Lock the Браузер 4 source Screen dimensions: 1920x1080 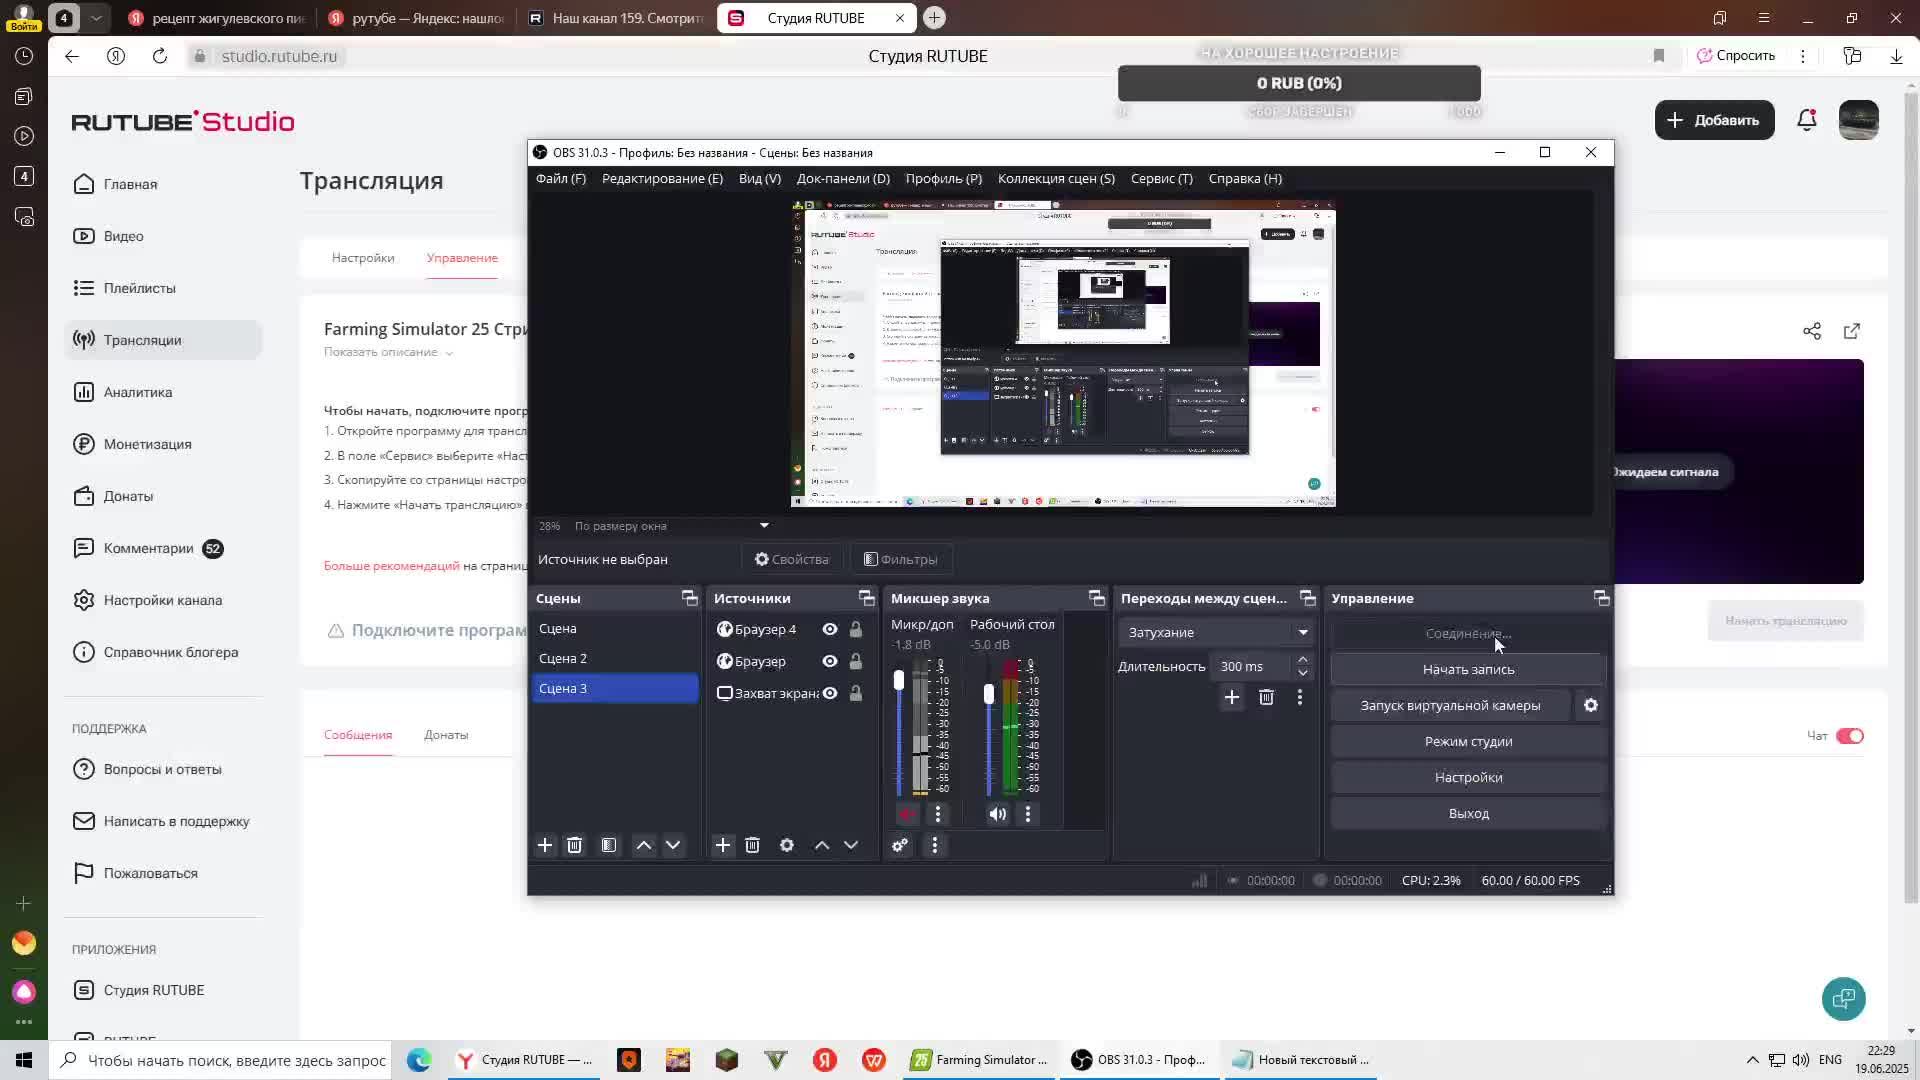coord(856,629)
